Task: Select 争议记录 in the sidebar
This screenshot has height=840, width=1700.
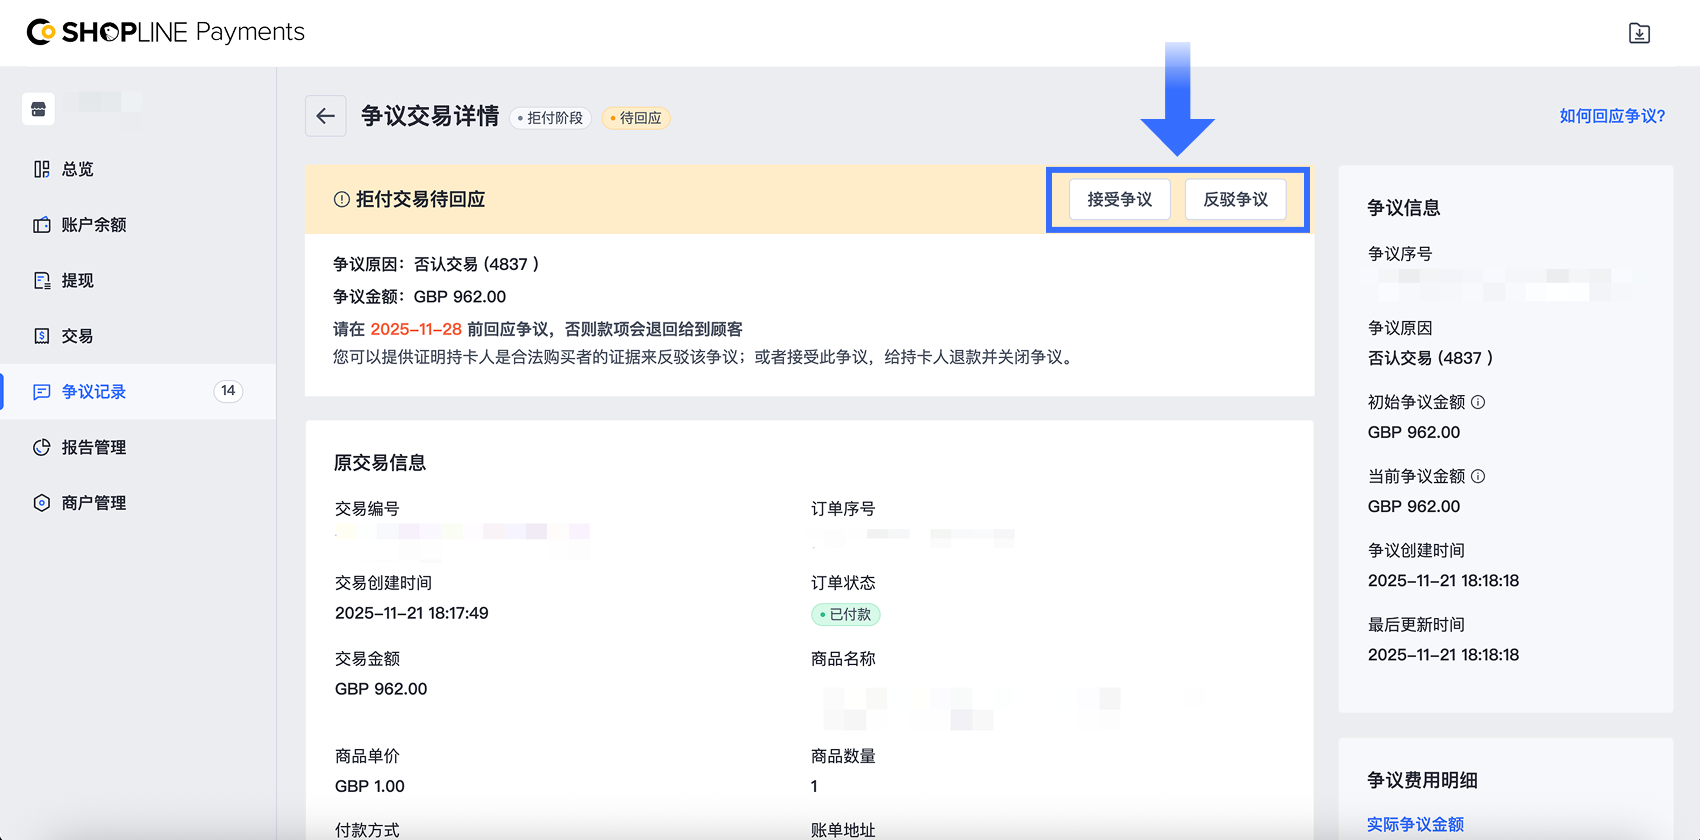Action: click(x=94, y=392)
